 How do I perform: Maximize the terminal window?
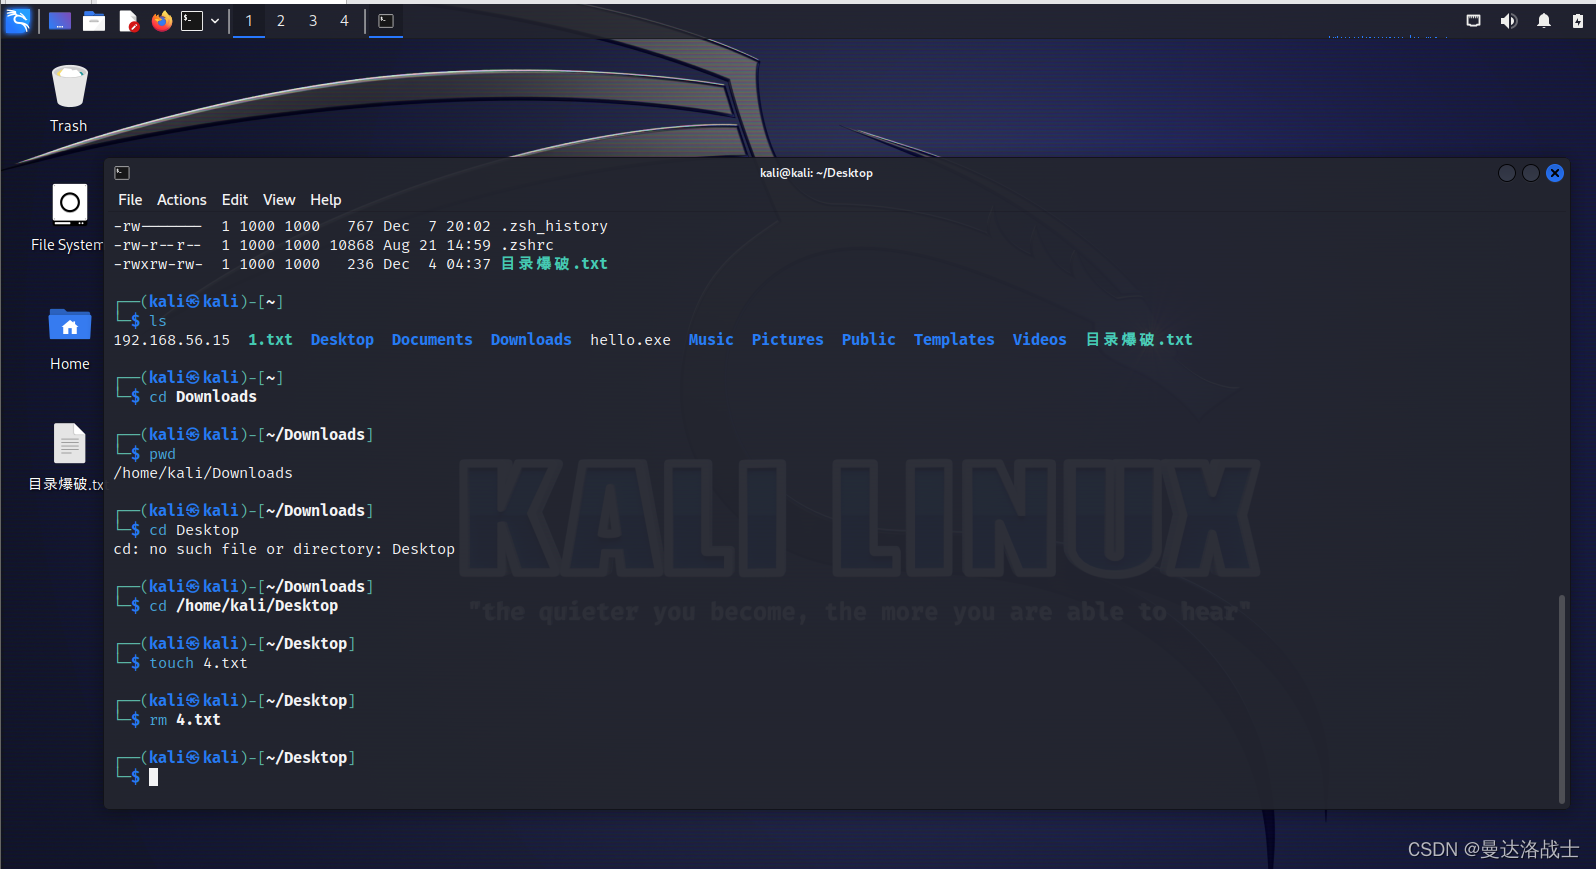[x=1531, y=173]
